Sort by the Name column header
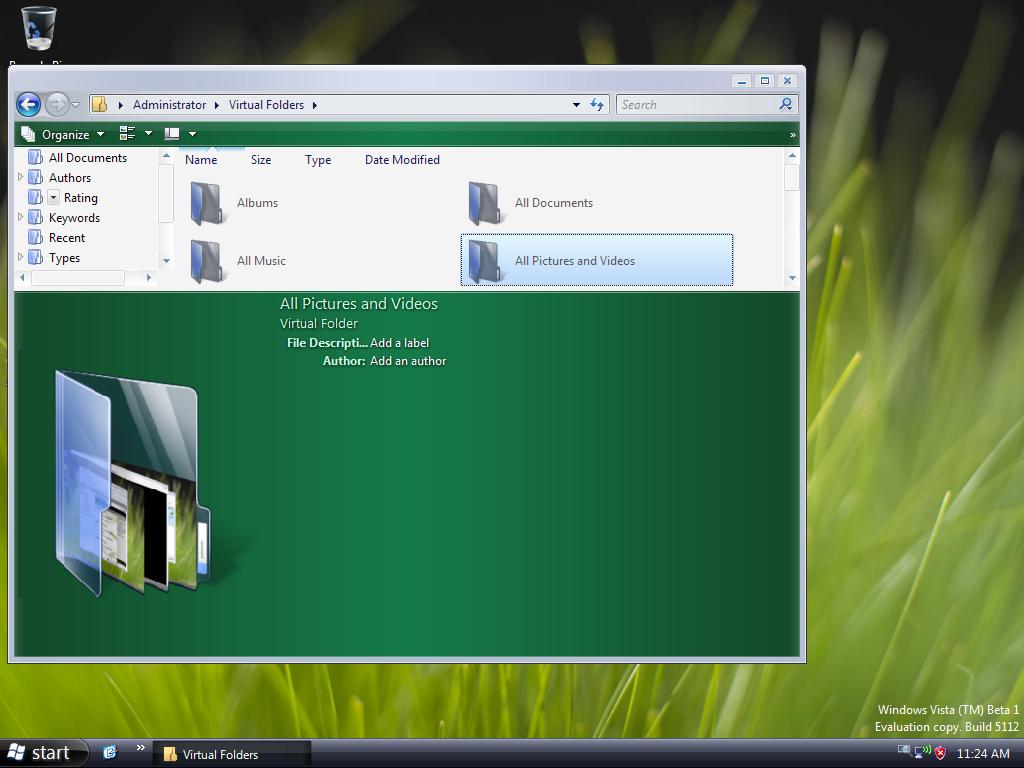 (x=200, y=160)
